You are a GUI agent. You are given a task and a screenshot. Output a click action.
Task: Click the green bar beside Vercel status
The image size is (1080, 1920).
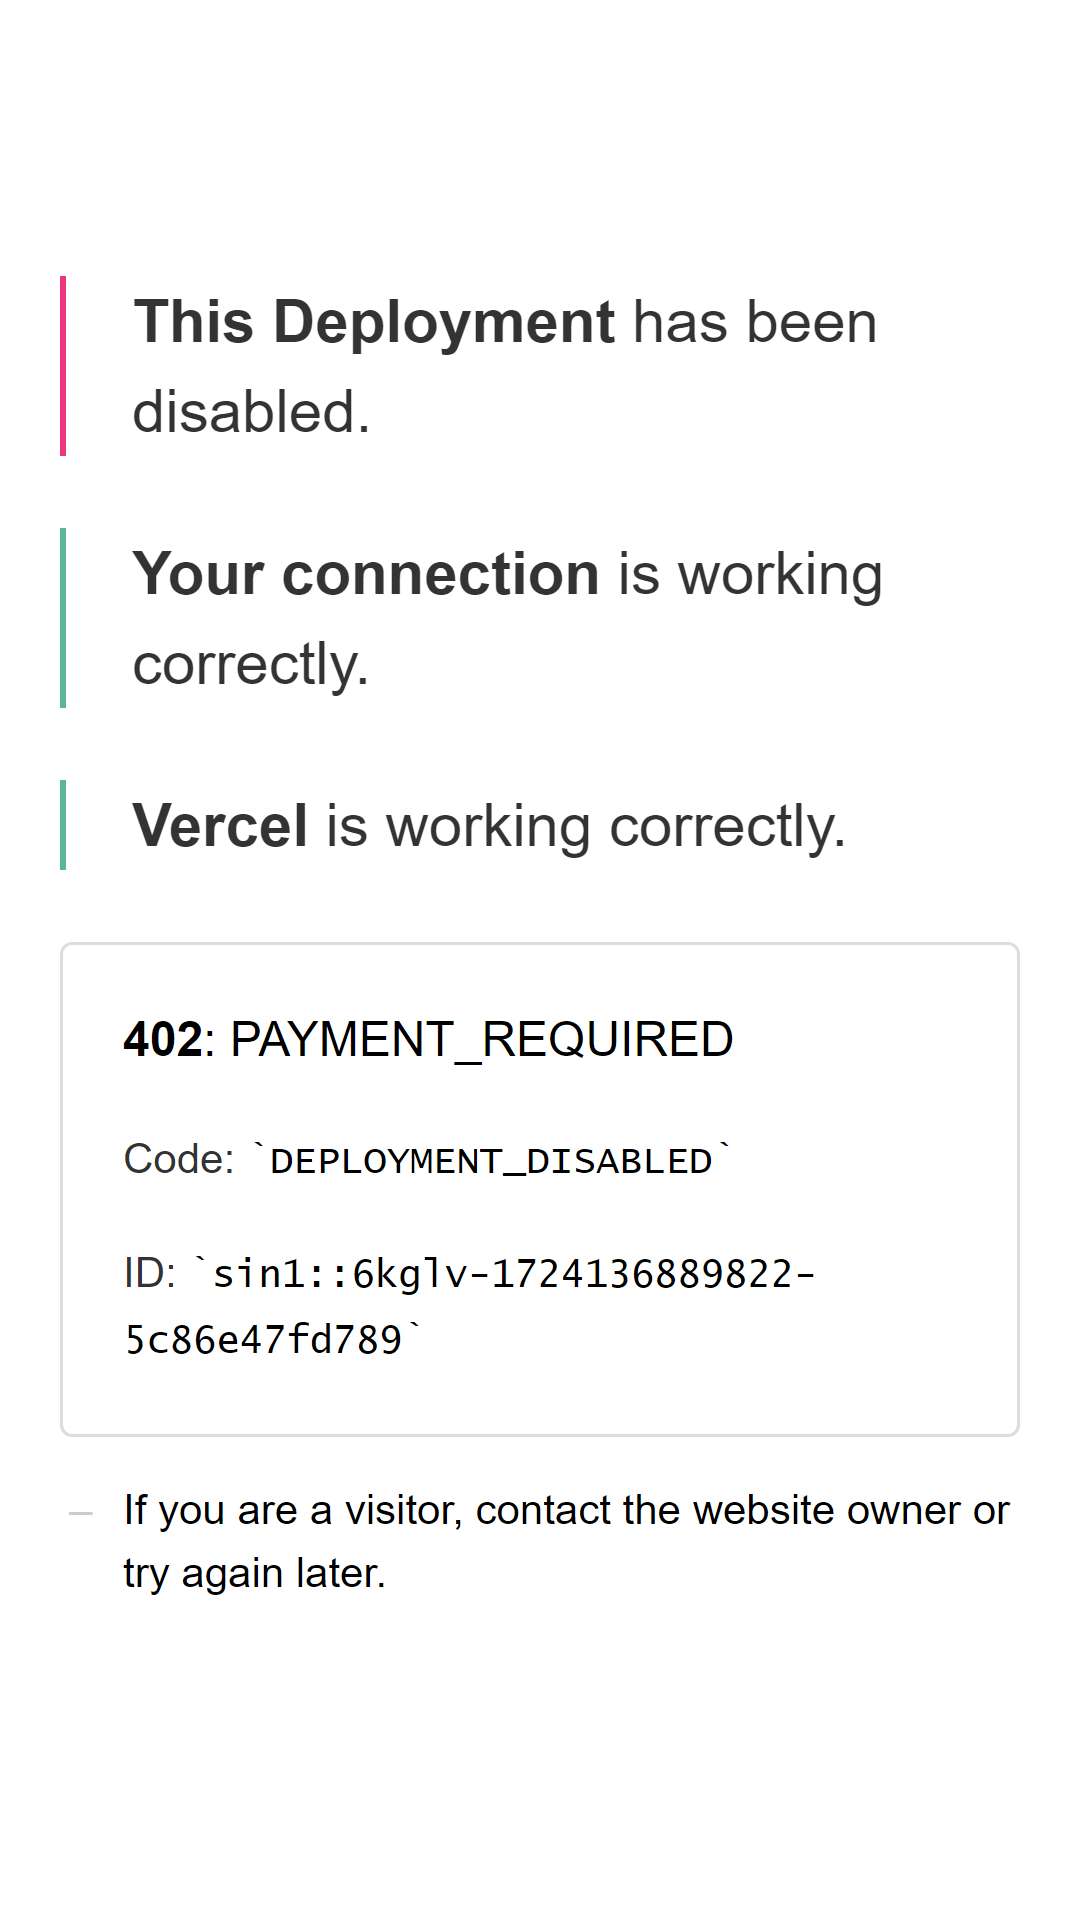63,825
